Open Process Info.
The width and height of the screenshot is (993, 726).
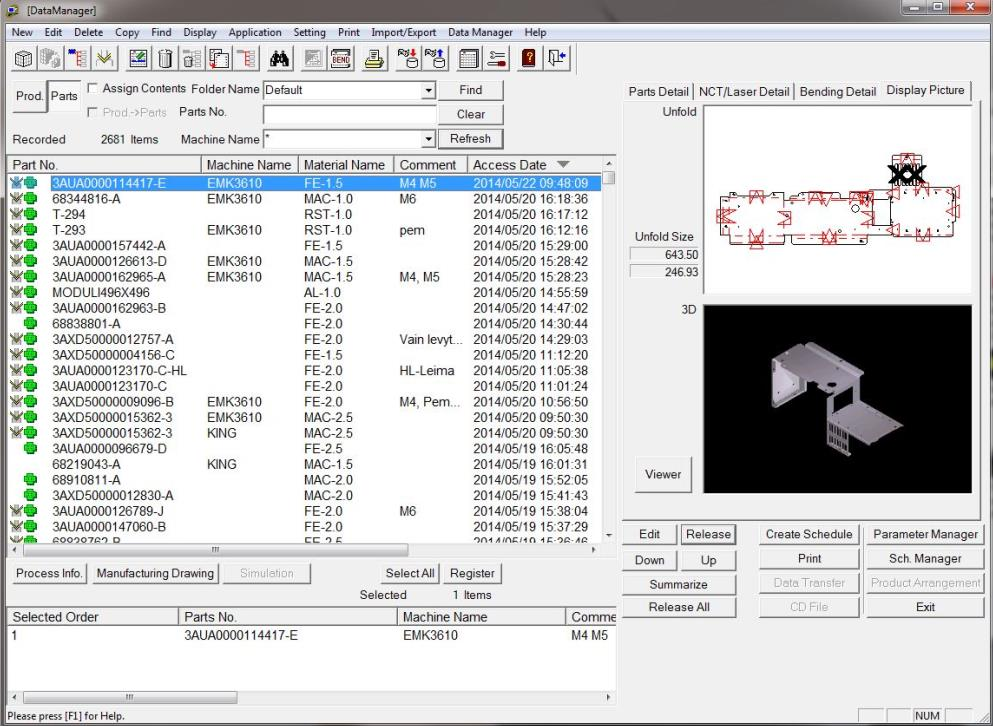pos(49,573)
